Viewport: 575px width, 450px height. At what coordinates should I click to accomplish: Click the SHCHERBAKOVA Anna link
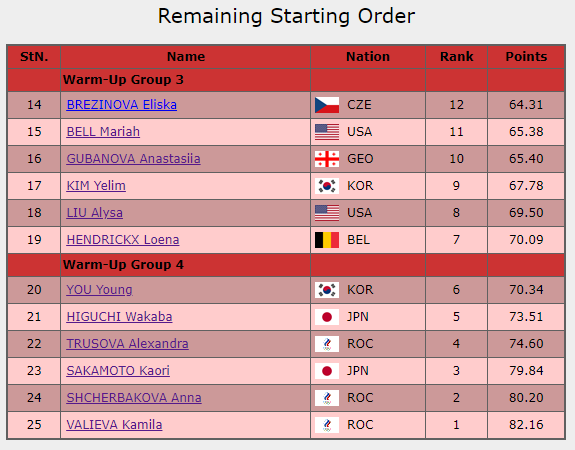click(134, 398)
